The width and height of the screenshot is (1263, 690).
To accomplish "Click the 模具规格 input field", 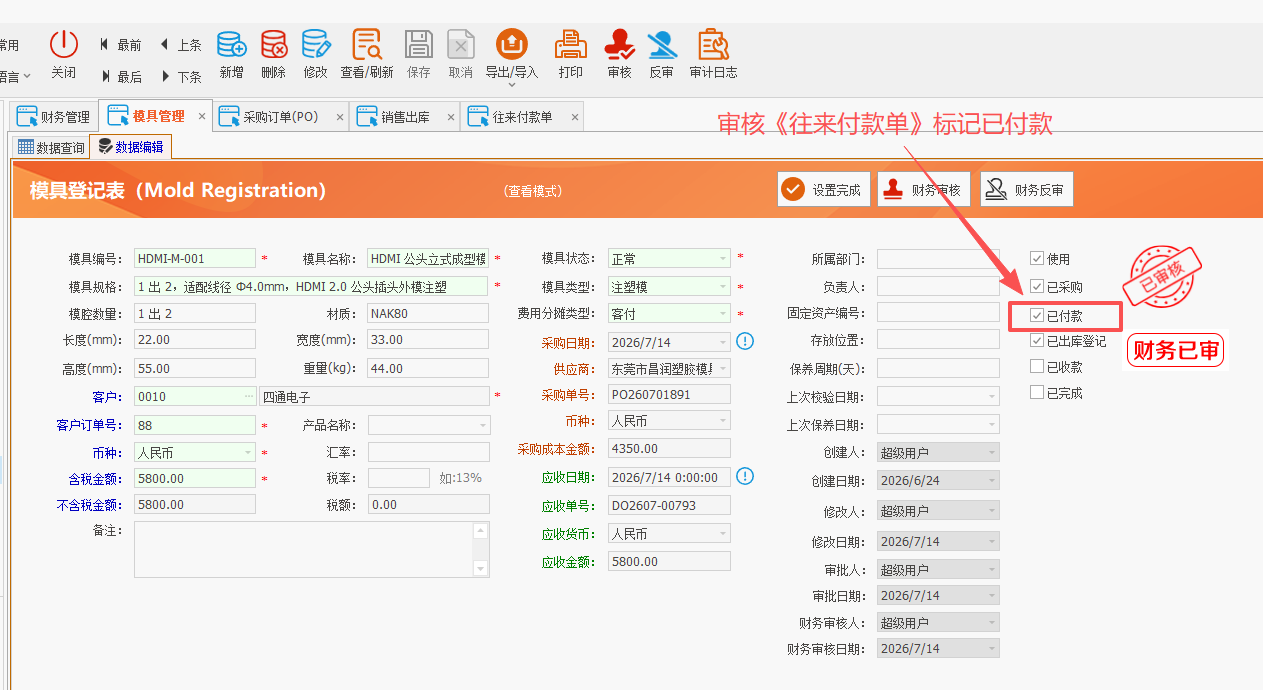I will (x=311, y=287).
